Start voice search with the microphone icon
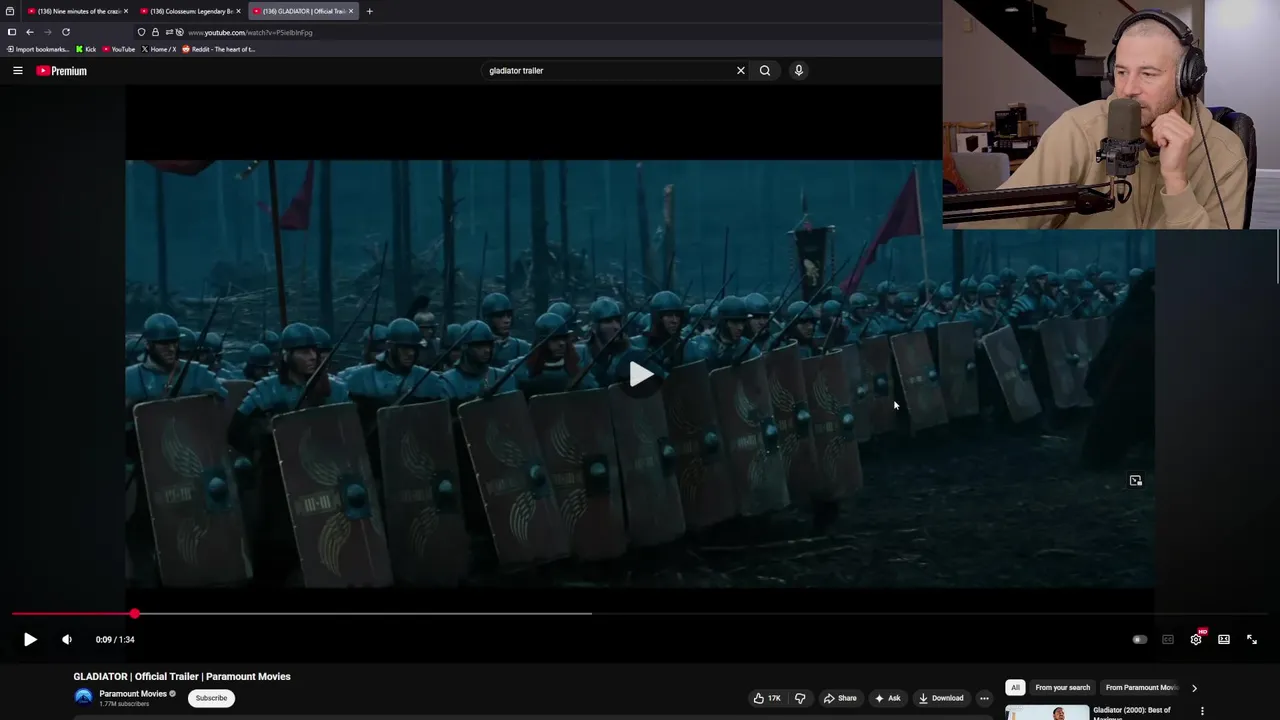Viewport: 1280px width, 720px height. 798,71
